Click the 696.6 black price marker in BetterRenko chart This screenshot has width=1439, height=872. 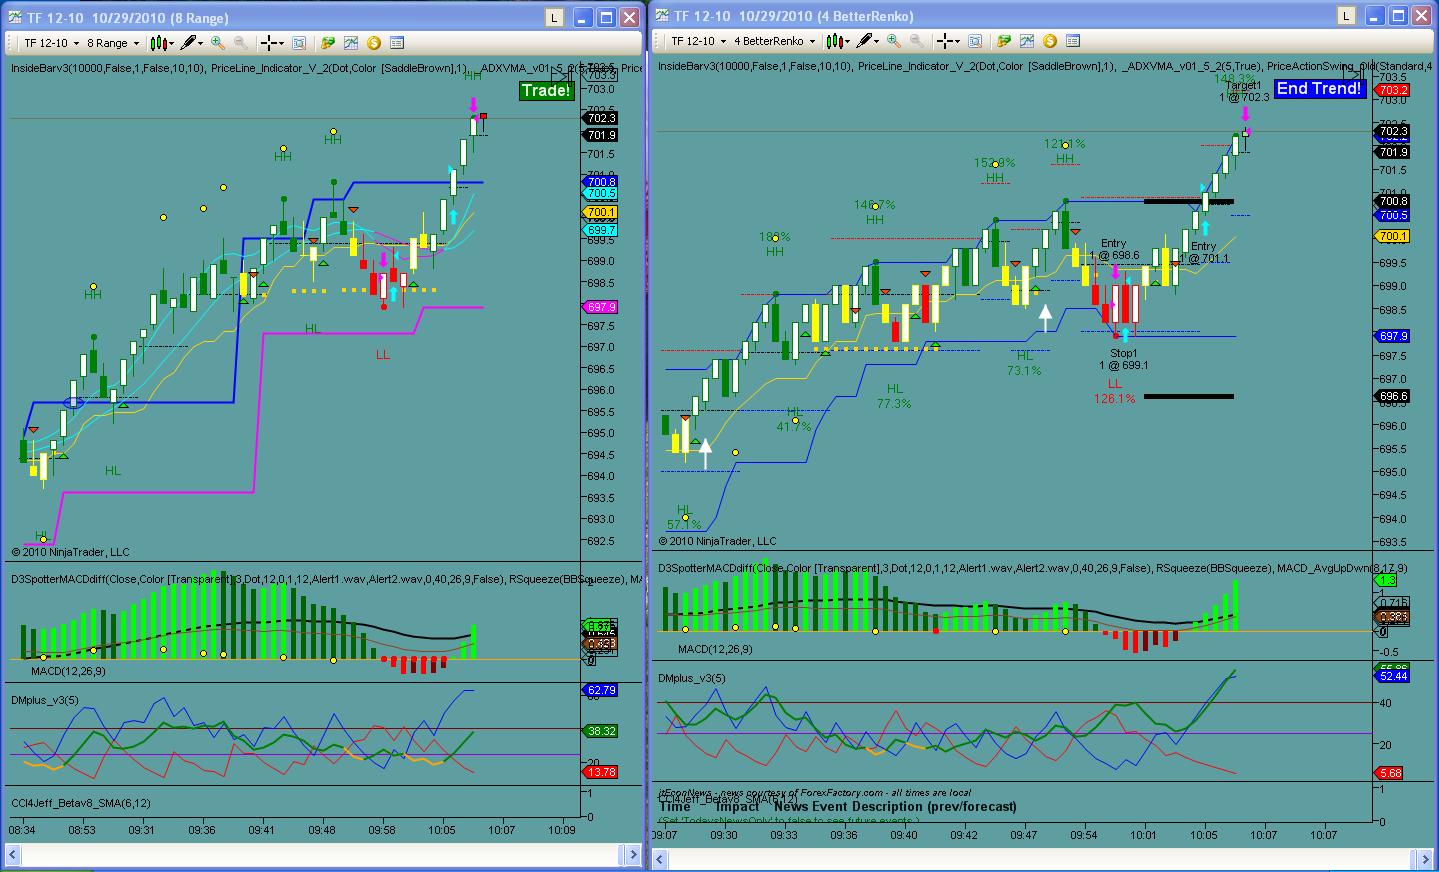point(1393,397)
